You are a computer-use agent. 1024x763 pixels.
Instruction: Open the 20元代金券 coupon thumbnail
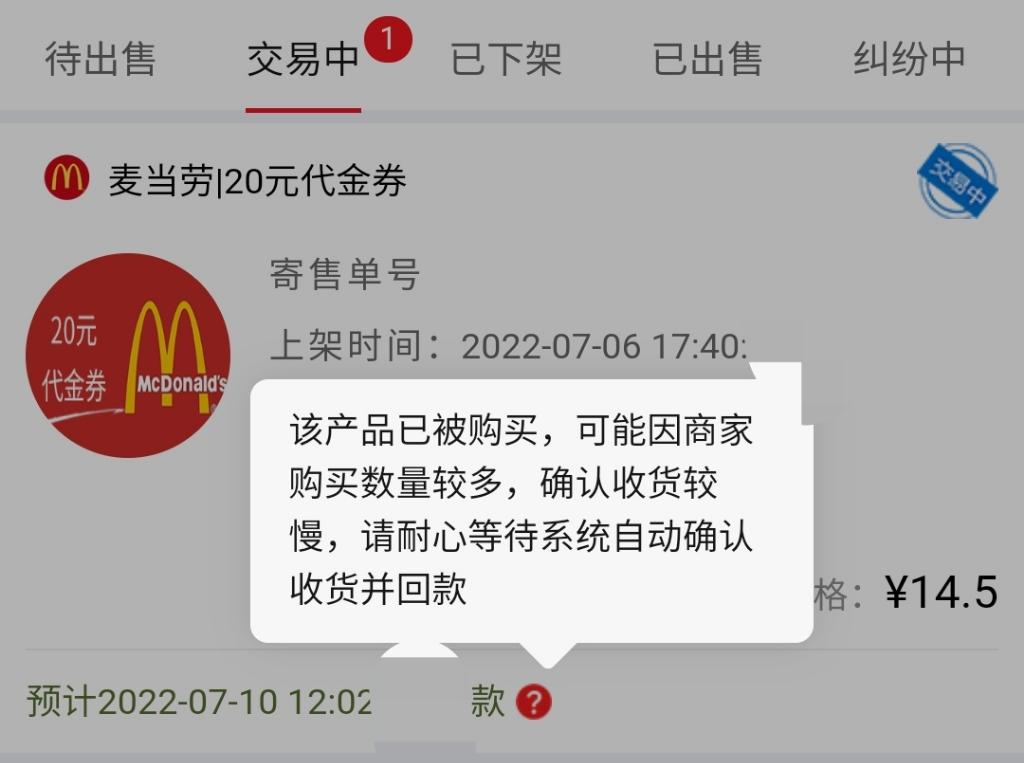click(128, 355)
